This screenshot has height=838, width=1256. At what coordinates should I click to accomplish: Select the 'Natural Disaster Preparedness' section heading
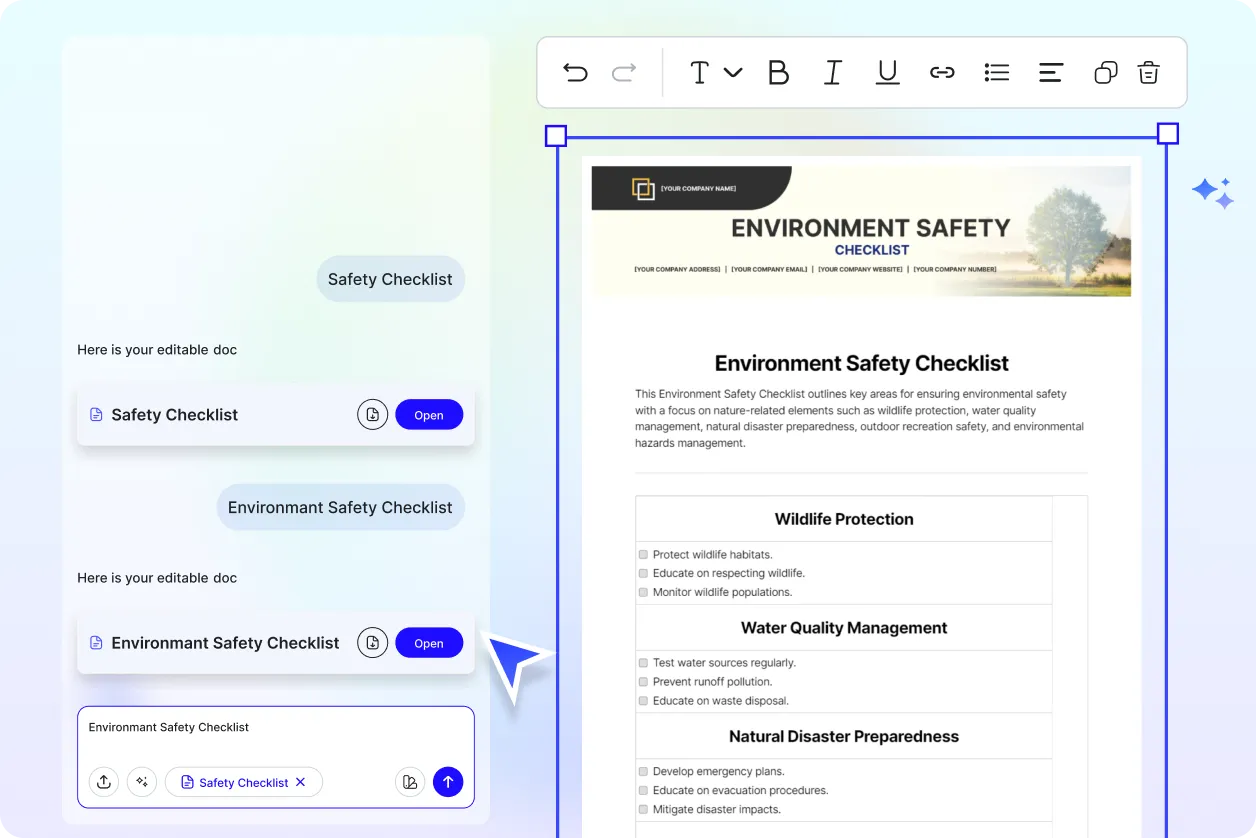(x=844, y=736)
